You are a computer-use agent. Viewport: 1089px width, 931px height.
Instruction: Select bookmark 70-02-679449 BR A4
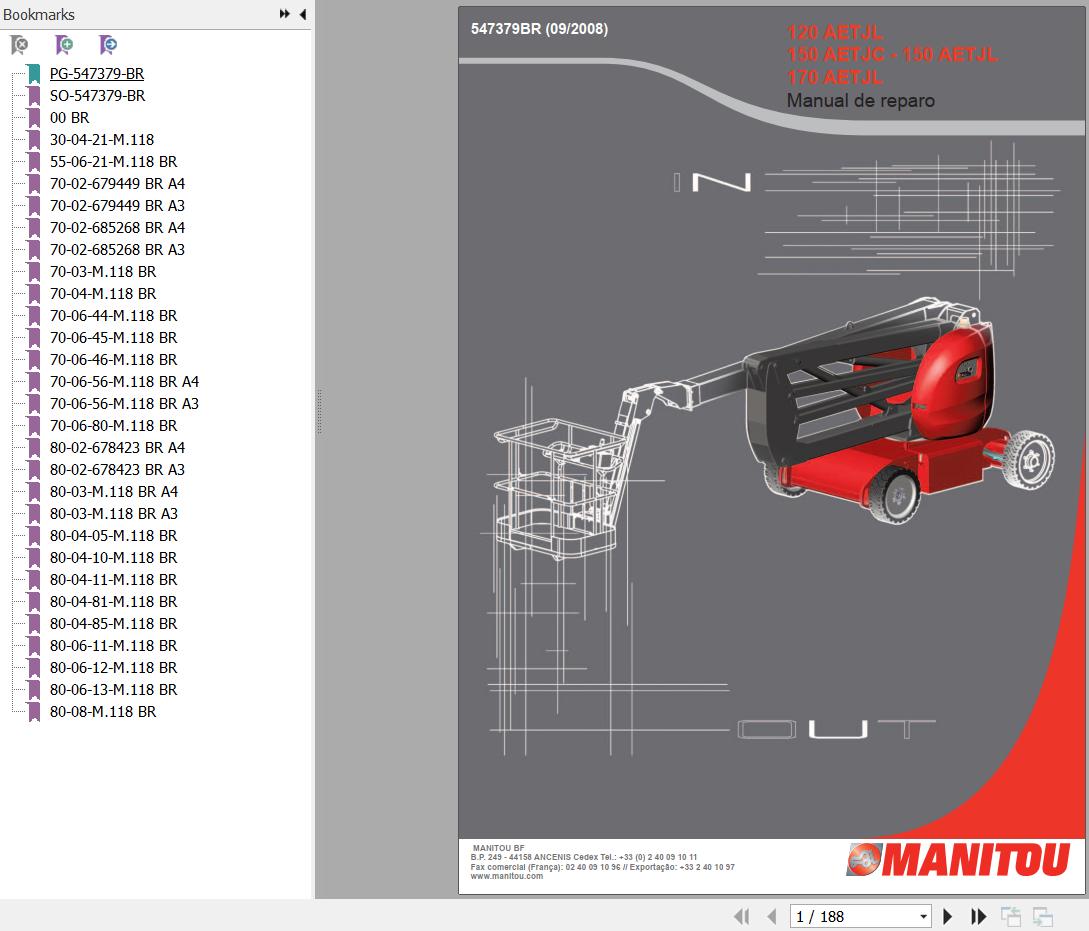tap(117, 184)
